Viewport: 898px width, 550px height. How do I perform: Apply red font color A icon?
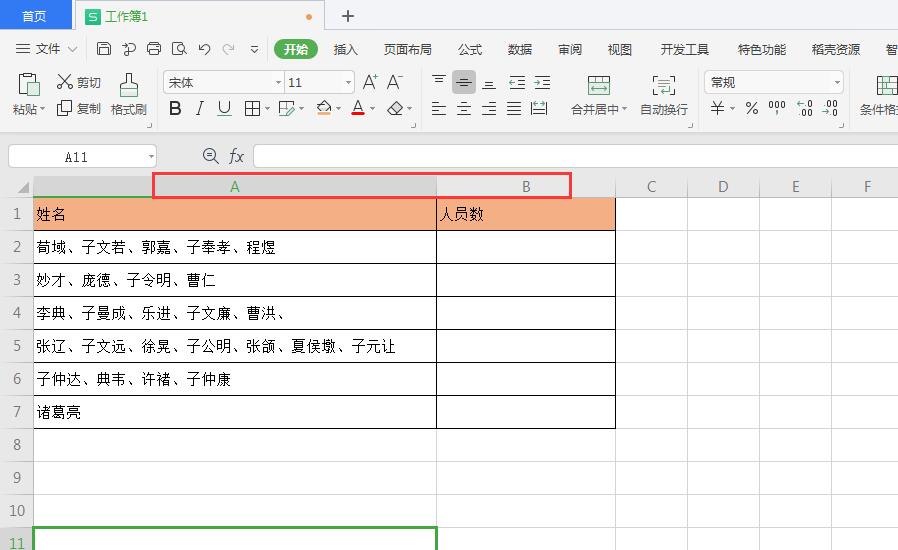tap(358, 108)
